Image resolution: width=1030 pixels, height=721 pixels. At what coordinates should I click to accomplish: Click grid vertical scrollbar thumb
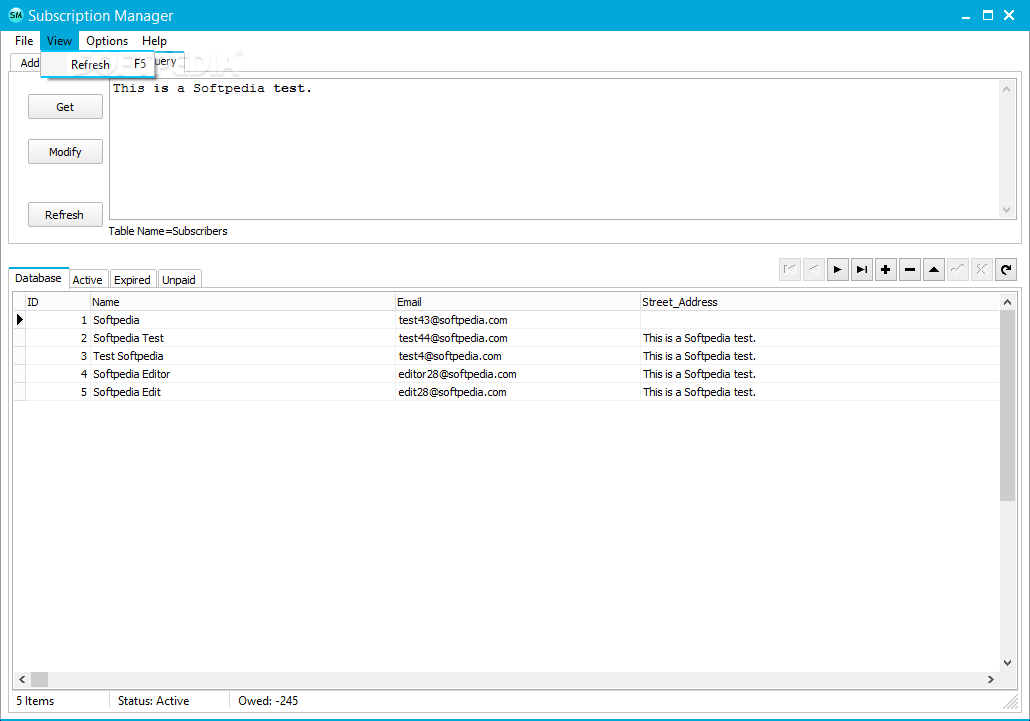point(1007,406)
